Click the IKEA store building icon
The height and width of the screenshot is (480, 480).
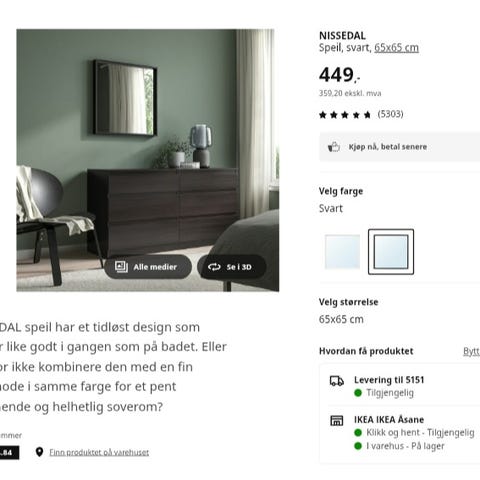point(337,420)
